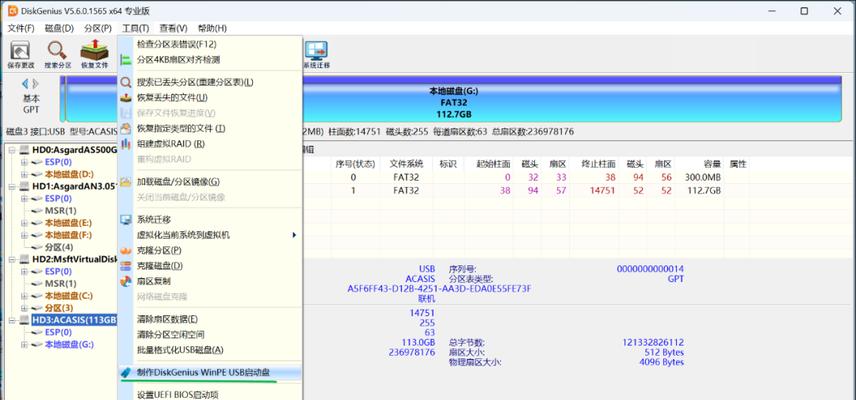856x400 pixels.
Task: Click the icon beside 恢复丢失的文件
Action: pos(126,98)
